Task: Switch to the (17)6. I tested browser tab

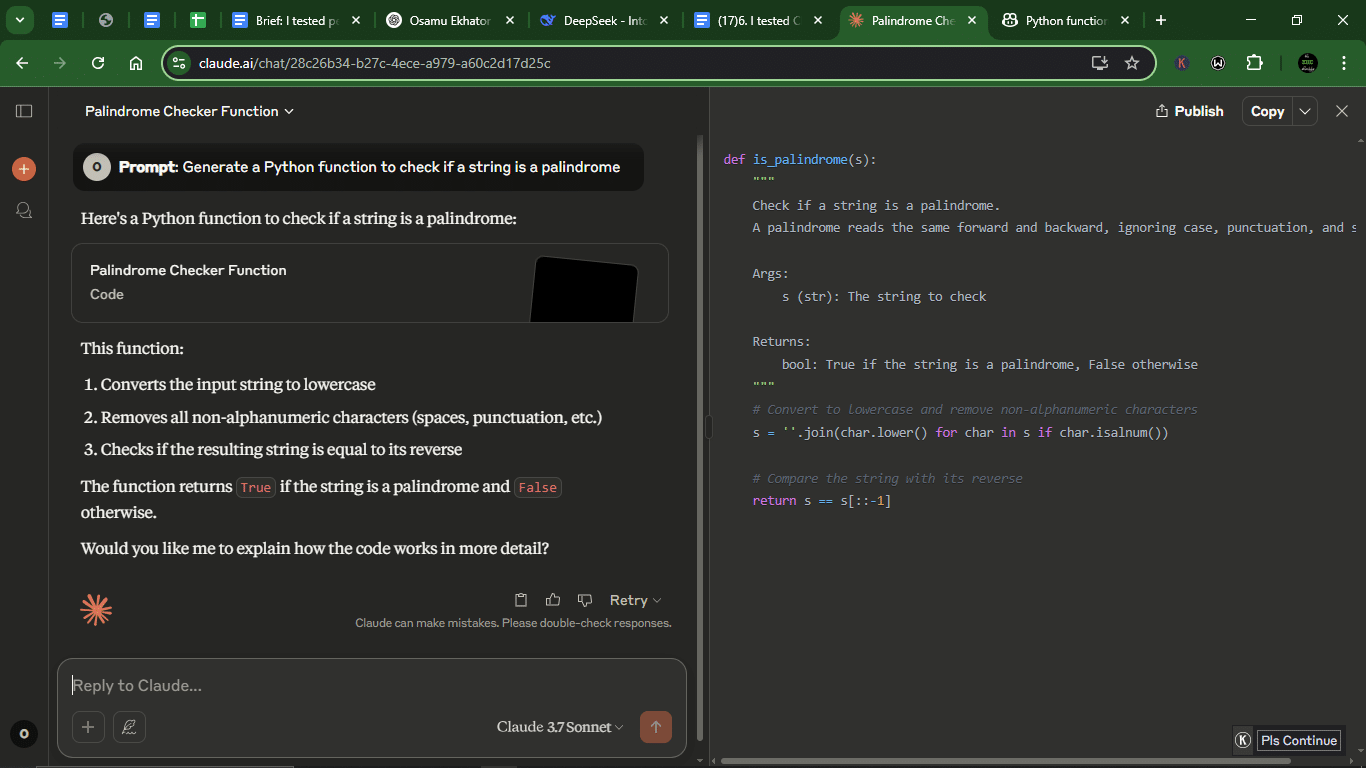Action: 758,20
